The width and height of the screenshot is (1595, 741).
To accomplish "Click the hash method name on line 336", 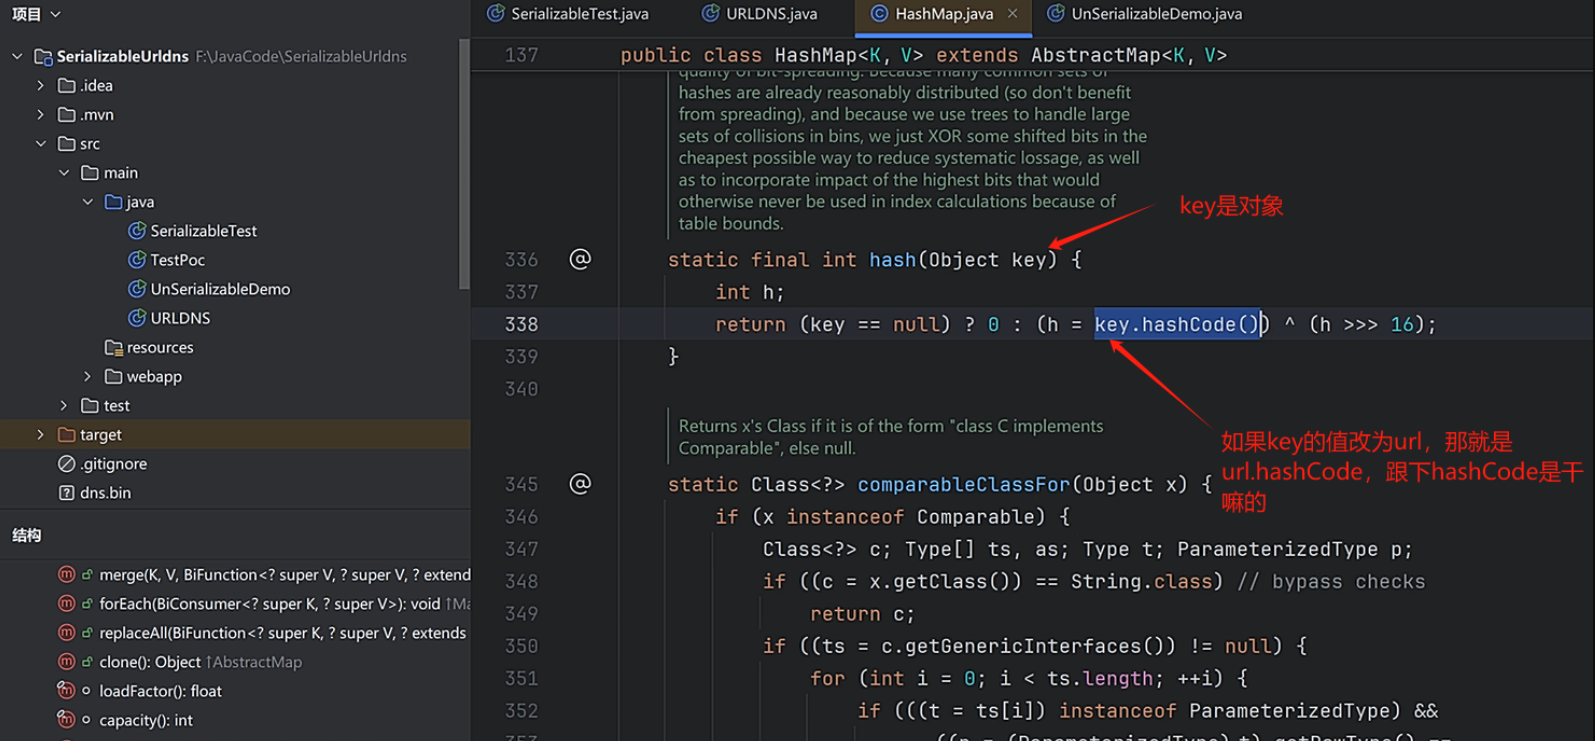I will [892, 260].
